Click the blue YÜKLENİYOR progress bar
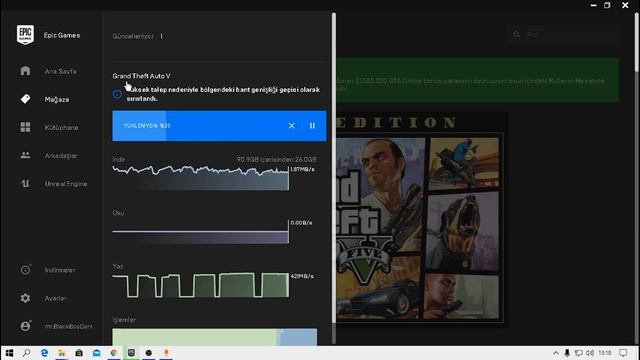The height and width of the screenshot is (360, 640). pyautogui.click(x=219, y=126)
